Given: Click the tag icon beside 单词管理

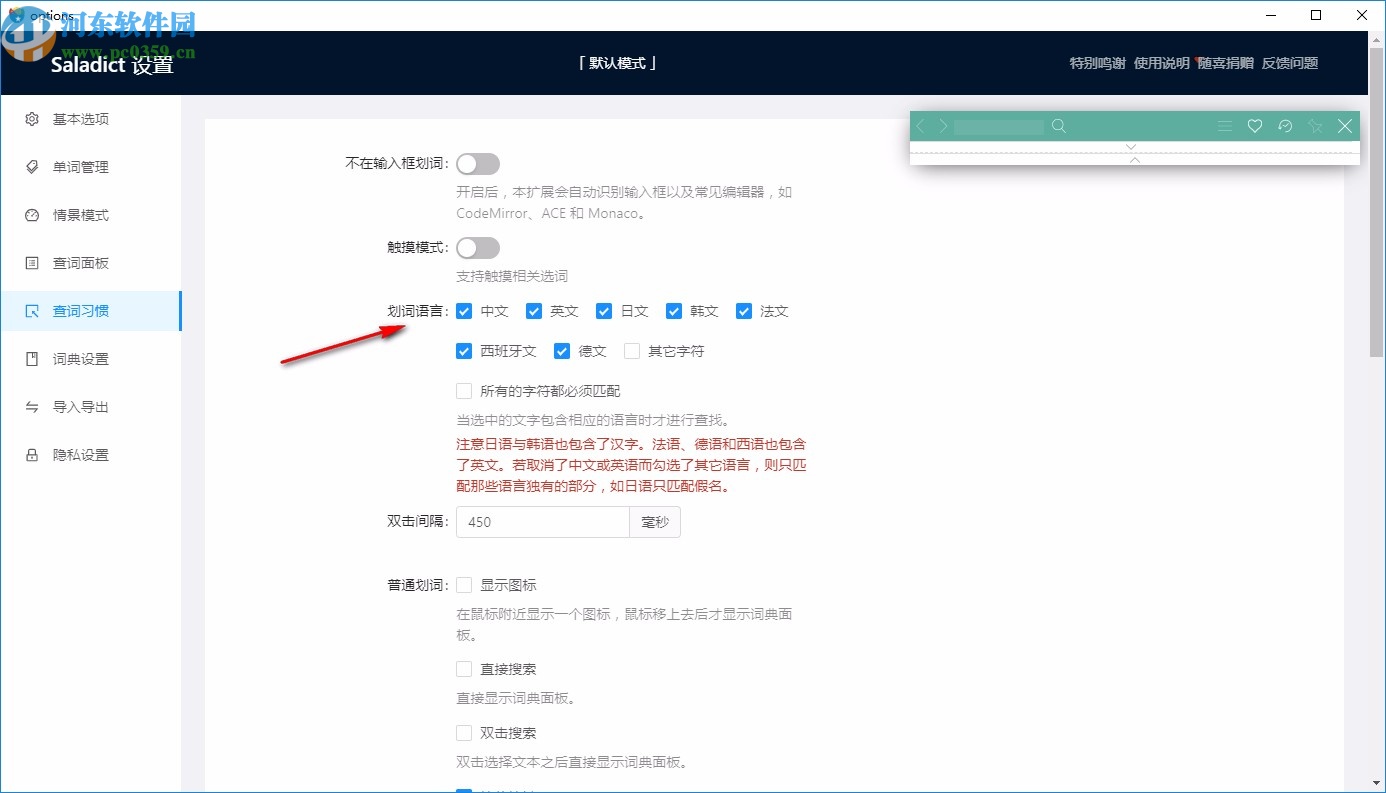Looking at the screenshot, I should 32,167.
